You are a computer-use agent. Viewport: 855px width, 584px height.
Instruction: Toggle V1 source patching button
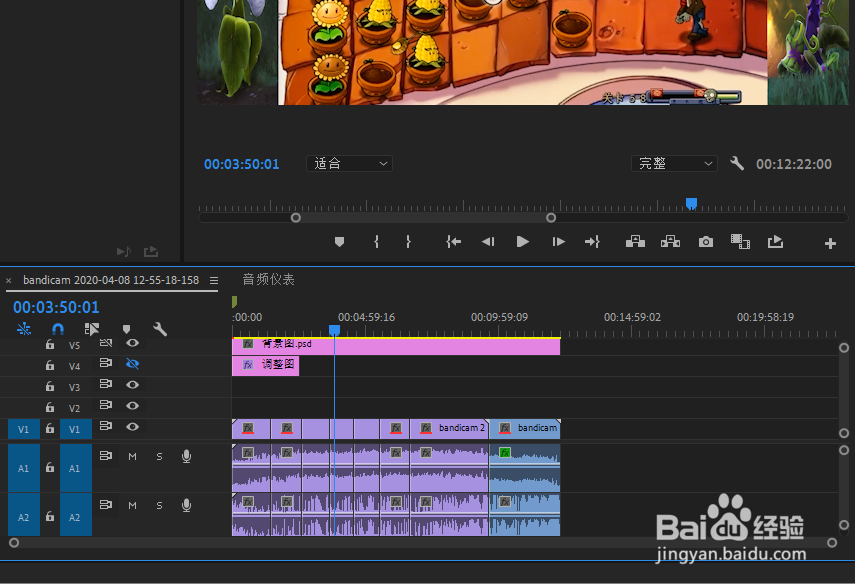coord(23,429)
